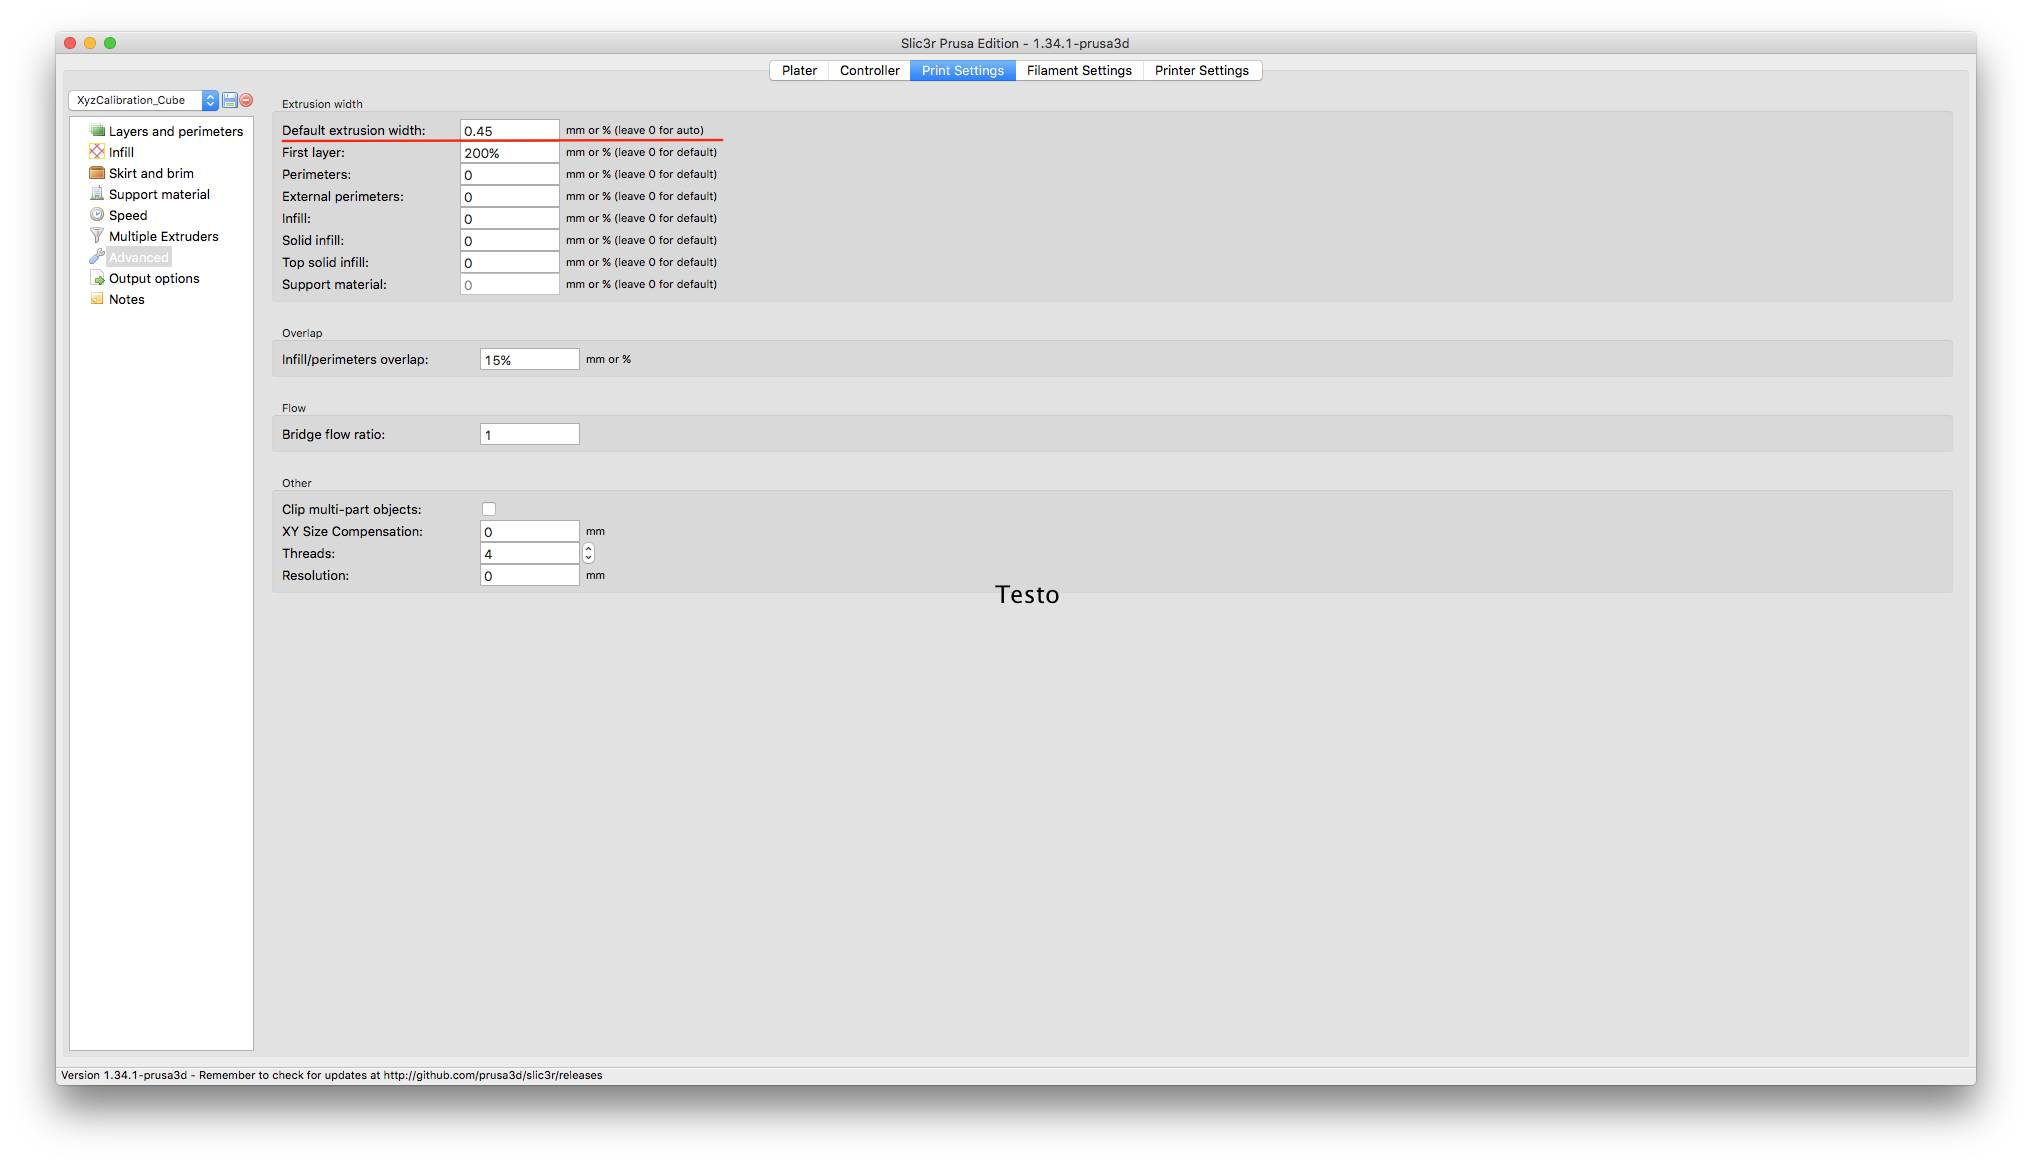Open the Notes section
Image resolution: width=2032 pixels, height=1165 pixels.
(x=126, y=299)
